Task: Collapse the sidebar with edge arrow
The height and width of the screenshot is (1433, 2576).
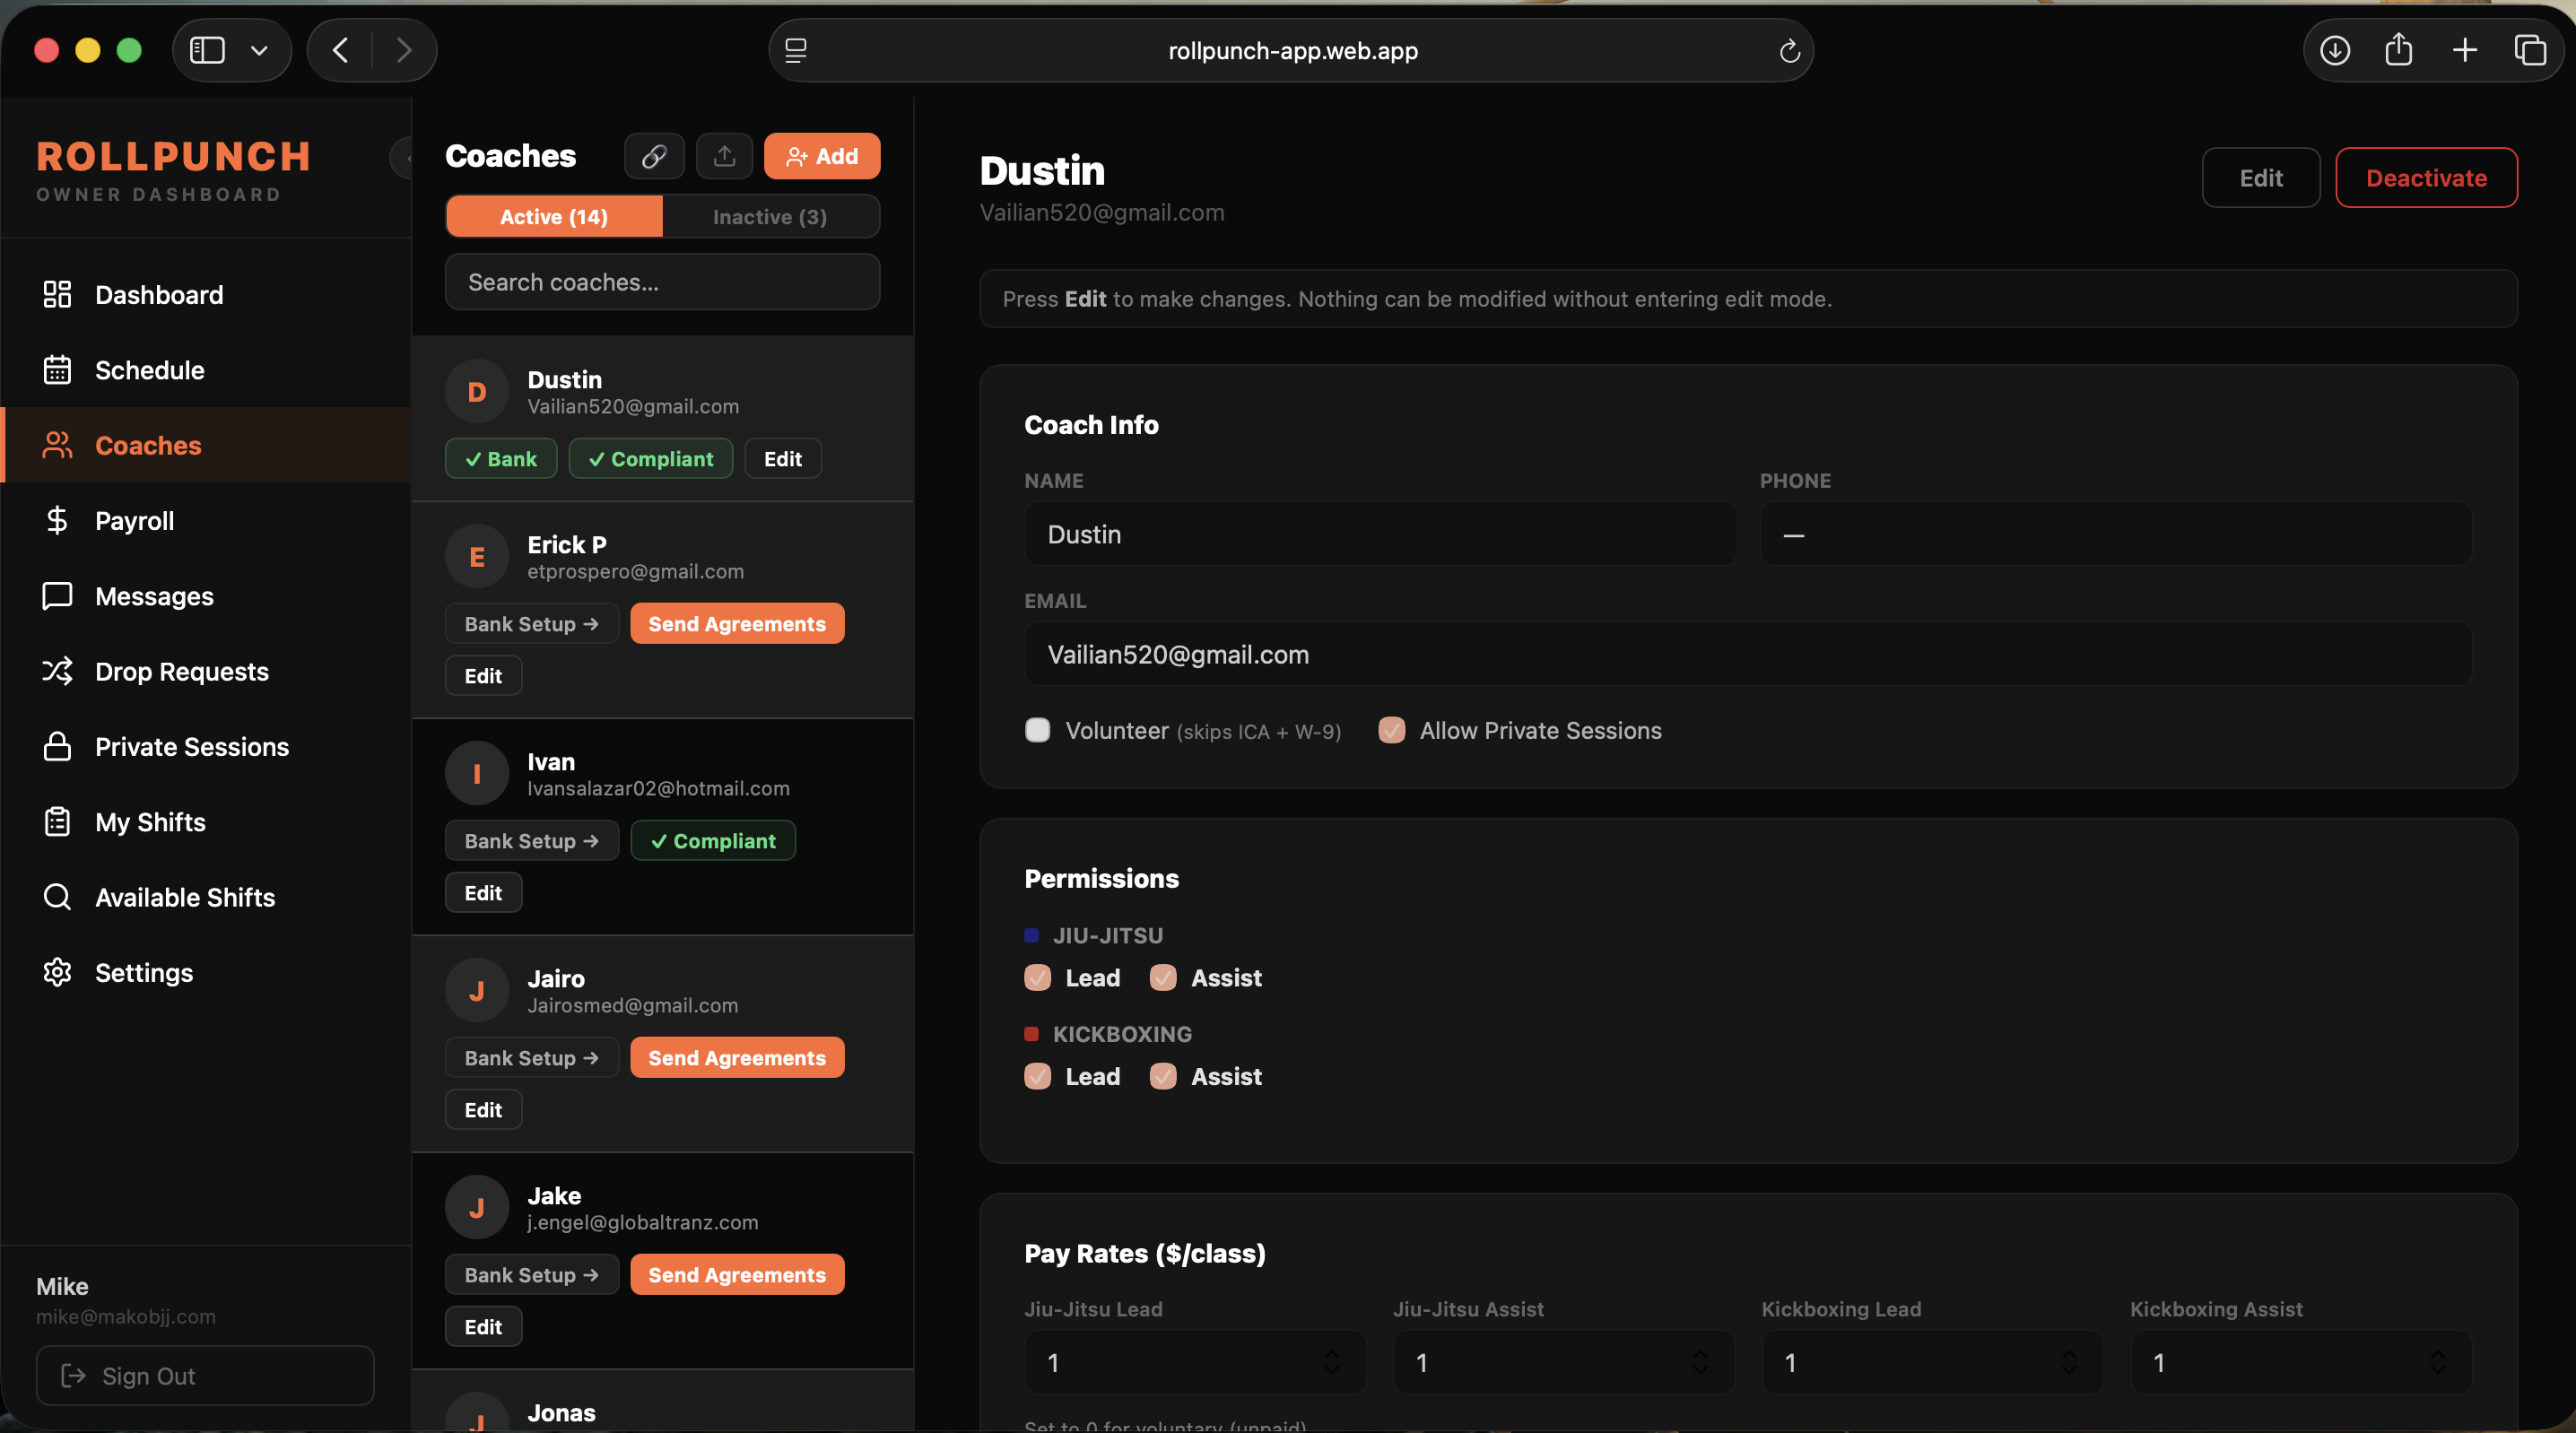Action: (403, 157)
